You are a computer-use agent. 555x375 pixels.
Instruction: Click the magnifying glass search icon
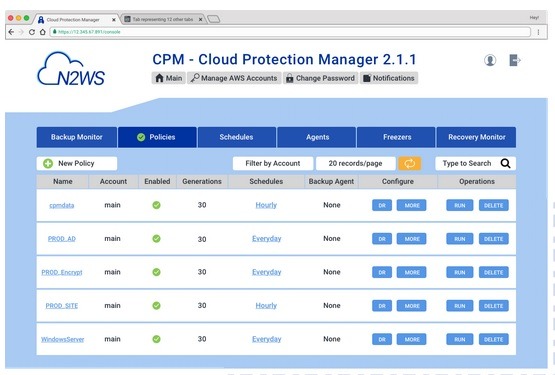tap(505, 163)
